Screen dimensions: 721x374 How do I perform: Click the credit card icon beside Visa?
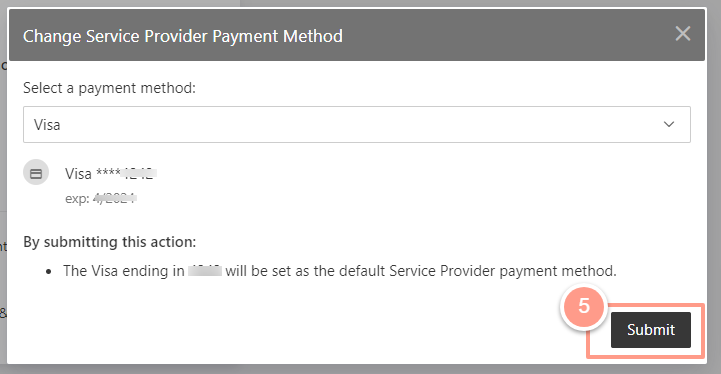36,173
